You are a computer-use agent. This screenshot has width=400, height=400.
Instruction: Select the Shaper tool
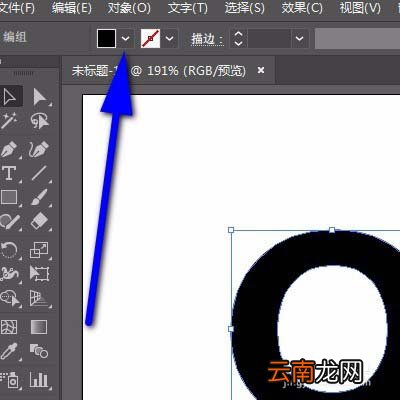click(9, 221)
